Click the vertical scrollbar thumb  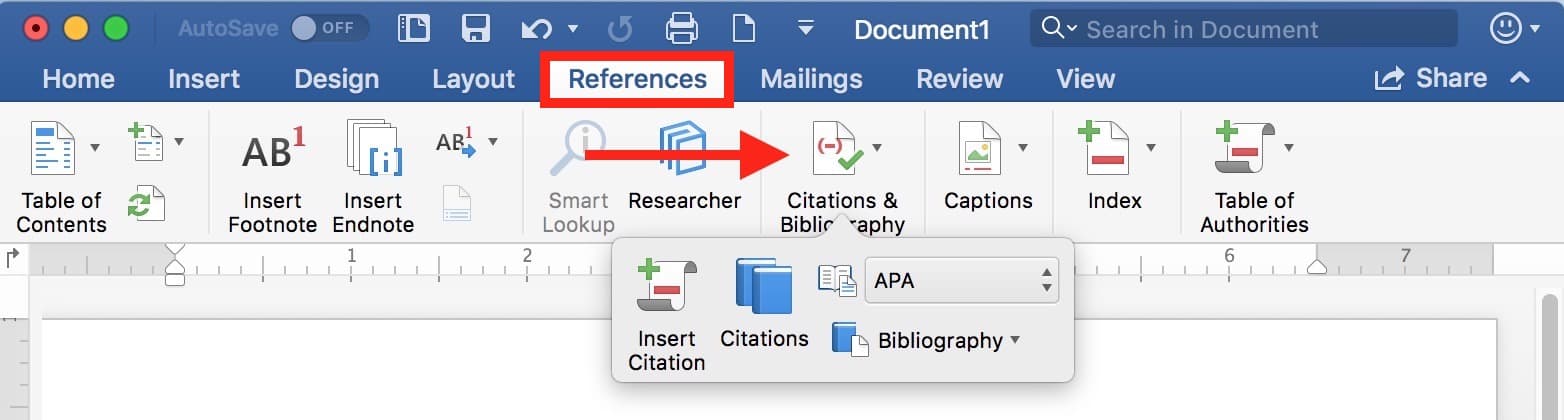pos(1550,357)
